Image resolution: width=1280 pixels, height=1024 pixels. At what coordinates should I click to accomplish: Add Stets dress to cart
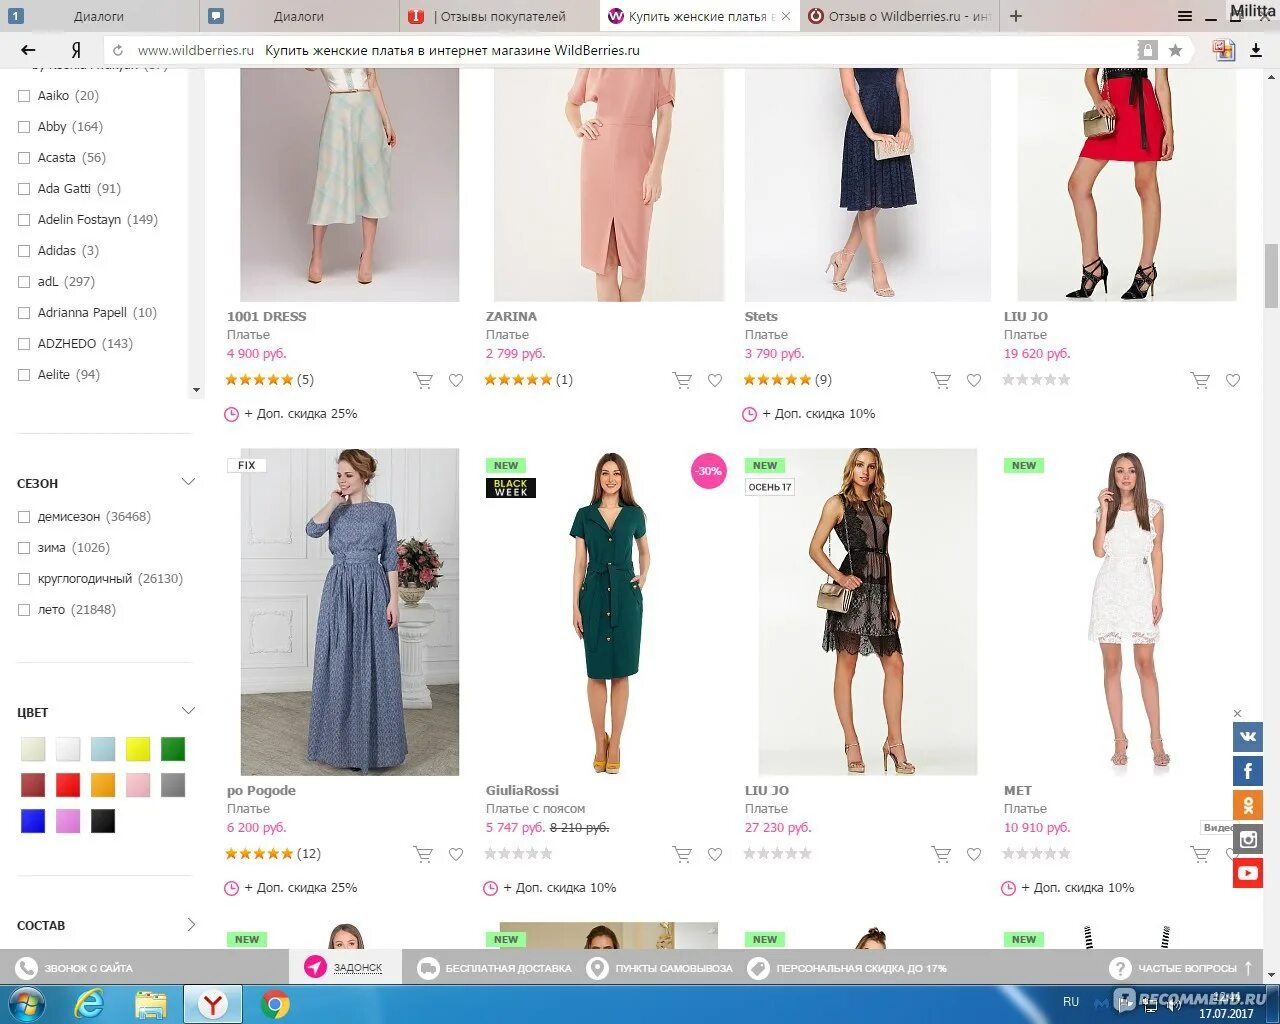click(941, 380)
